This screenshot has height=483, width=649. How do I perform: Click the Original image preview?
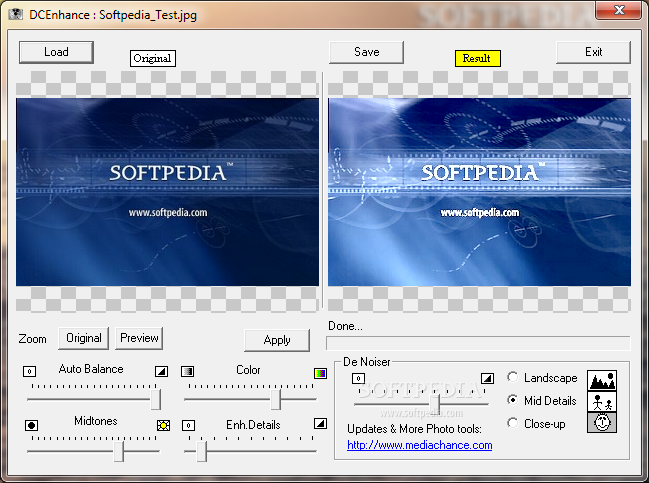coord(167,192)
